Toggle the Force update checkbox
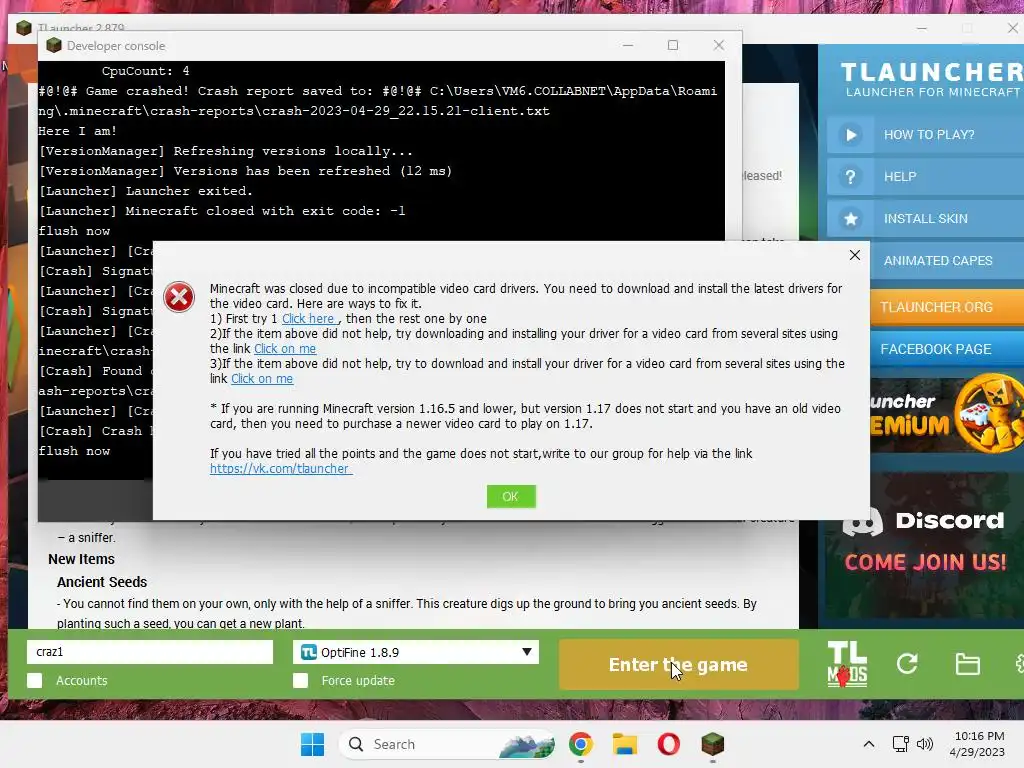Viewport: 1024px width, 768px height. pos(300,680)
